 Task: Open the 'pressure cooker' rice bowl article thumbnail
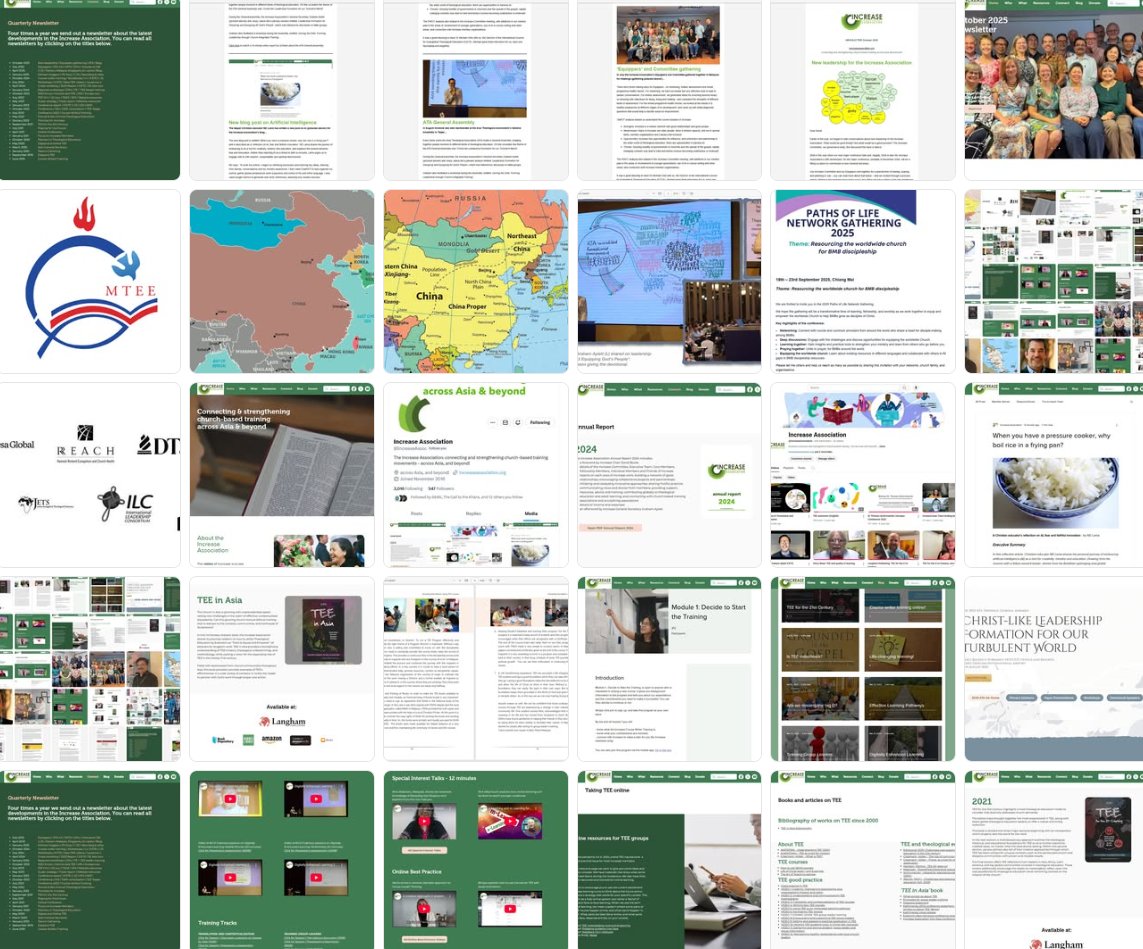coord(1054,475)
